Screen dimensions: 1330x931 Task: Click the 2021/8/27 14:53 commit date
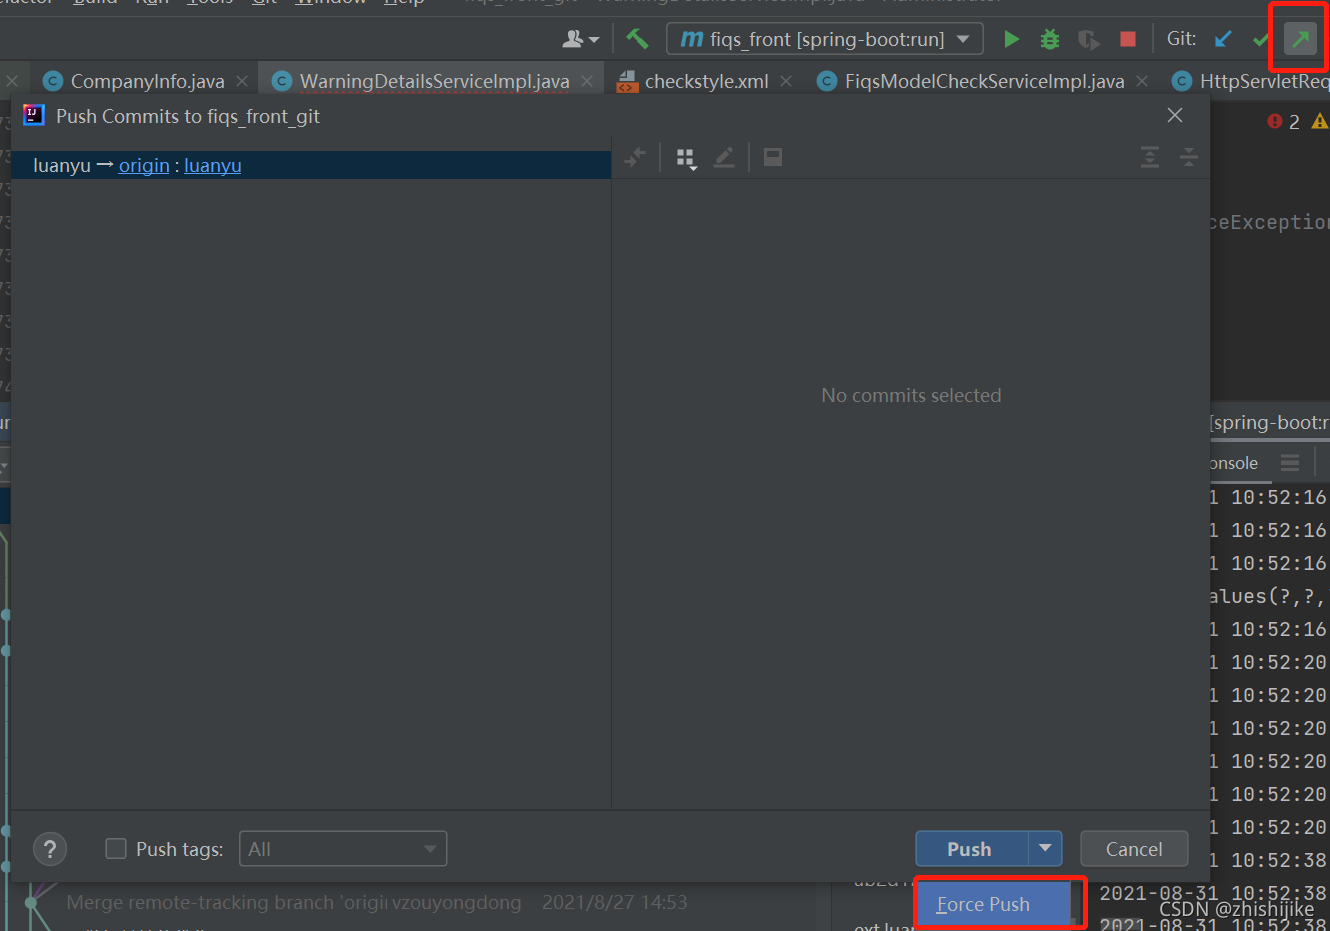[x=615, y=902]
